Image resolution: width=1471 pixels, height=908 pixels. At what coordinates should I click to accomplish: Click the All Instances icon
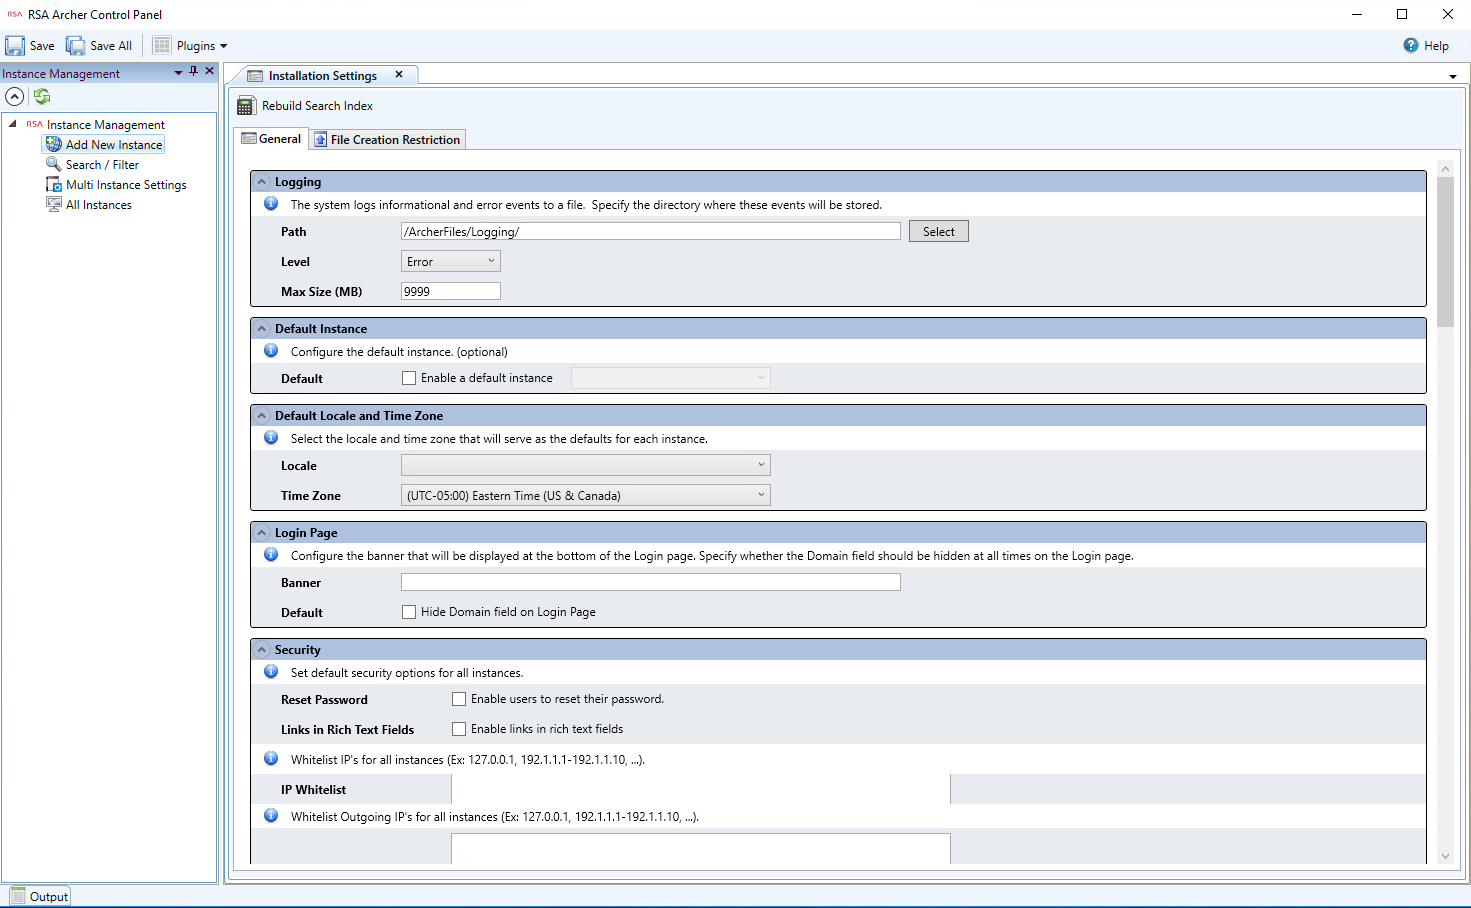(x=54, y=204)
